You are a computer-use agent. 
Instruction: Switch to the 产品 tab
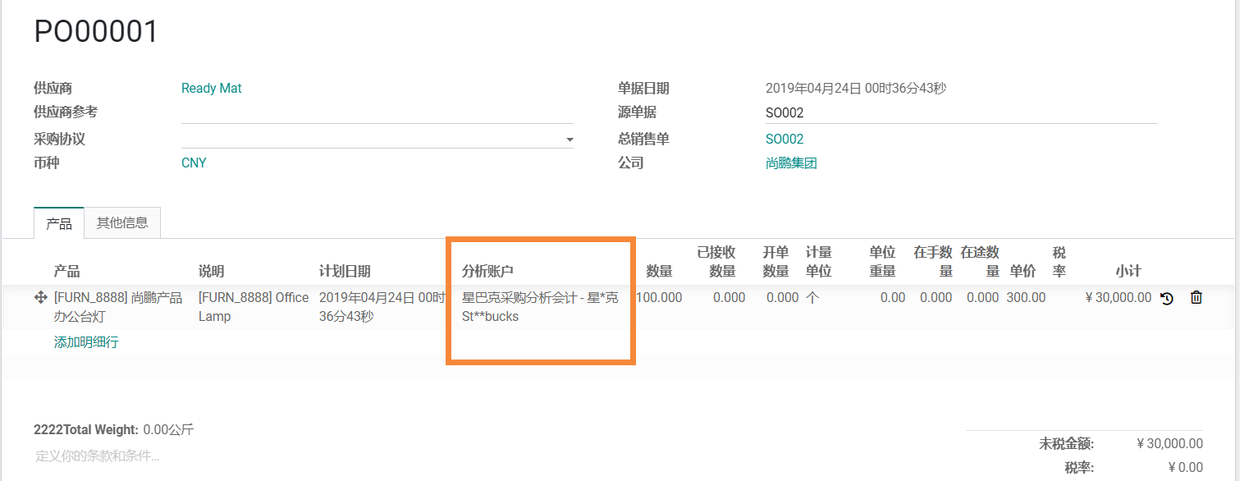click(59, 223)
